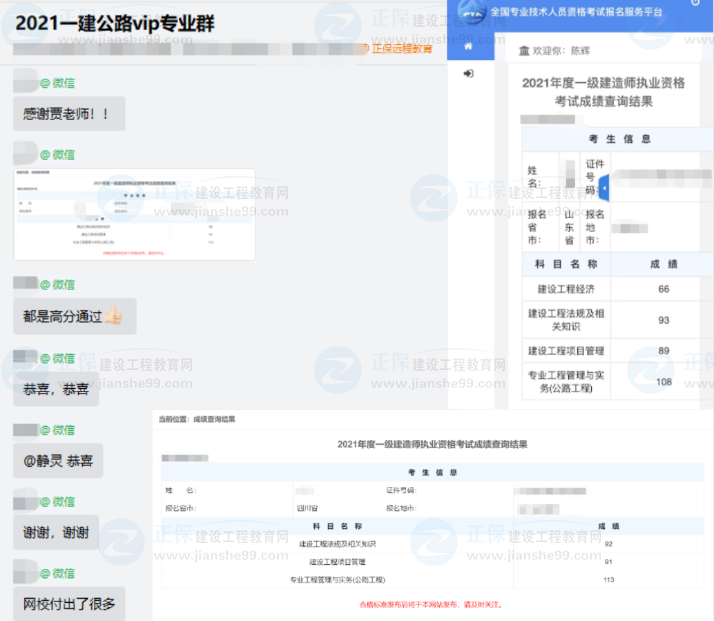Click the @静灵 恭喜 message

click(x=58, y=461)
